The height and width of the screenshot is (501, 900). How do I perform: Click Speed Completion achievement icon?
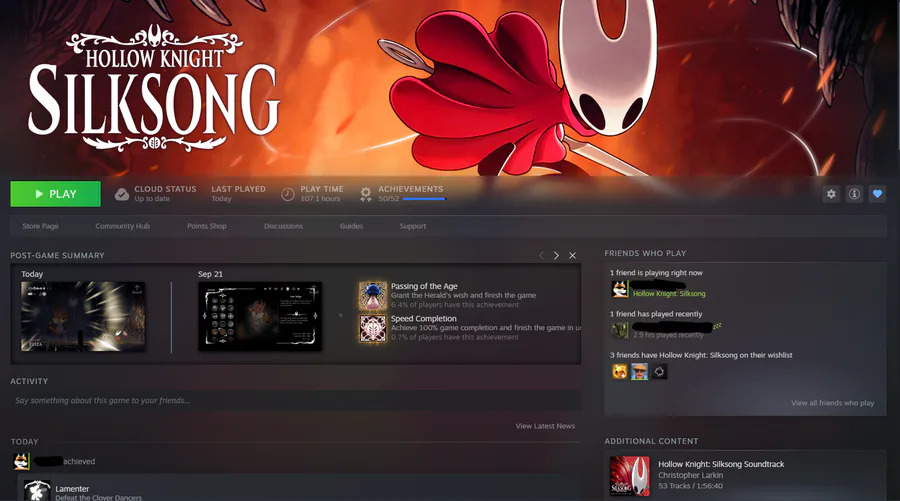coord(373,328)
